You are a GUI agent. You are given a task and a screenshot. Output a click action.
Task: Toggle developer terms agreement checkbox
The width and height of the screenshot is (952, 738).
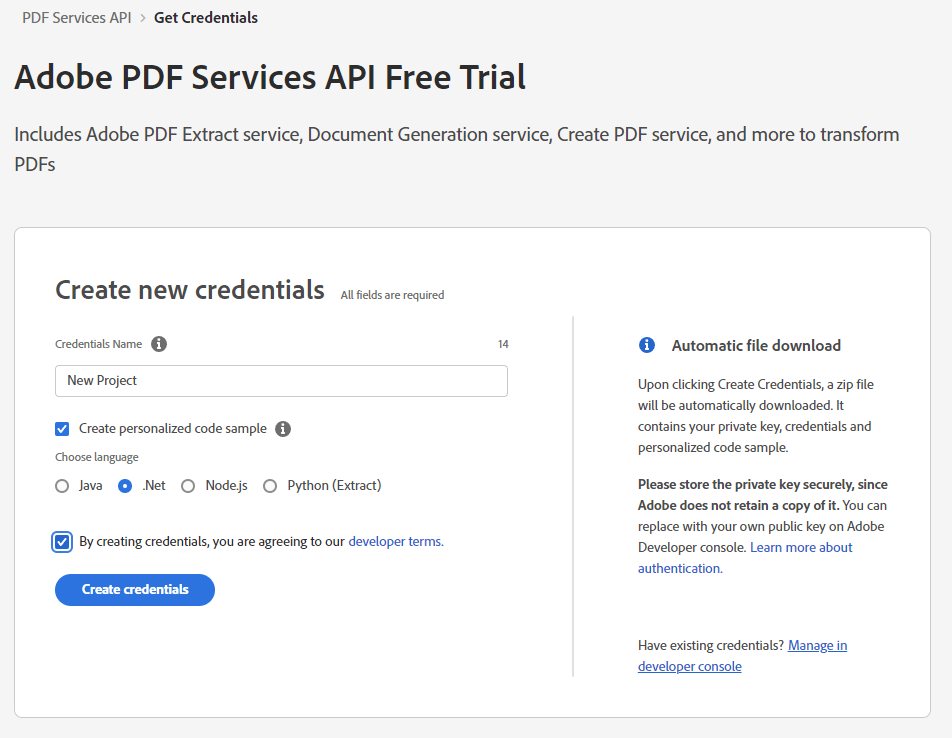[62, 542]
